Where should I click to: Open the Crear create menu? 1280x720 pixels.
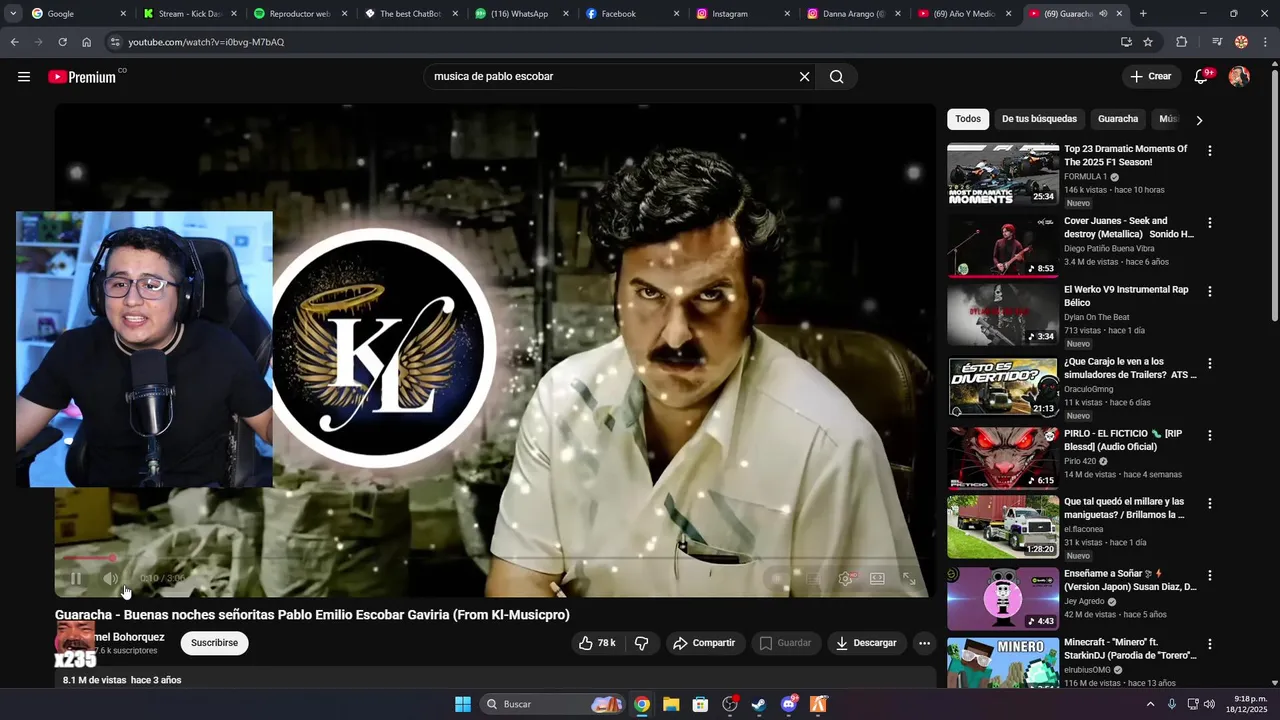1151,77
